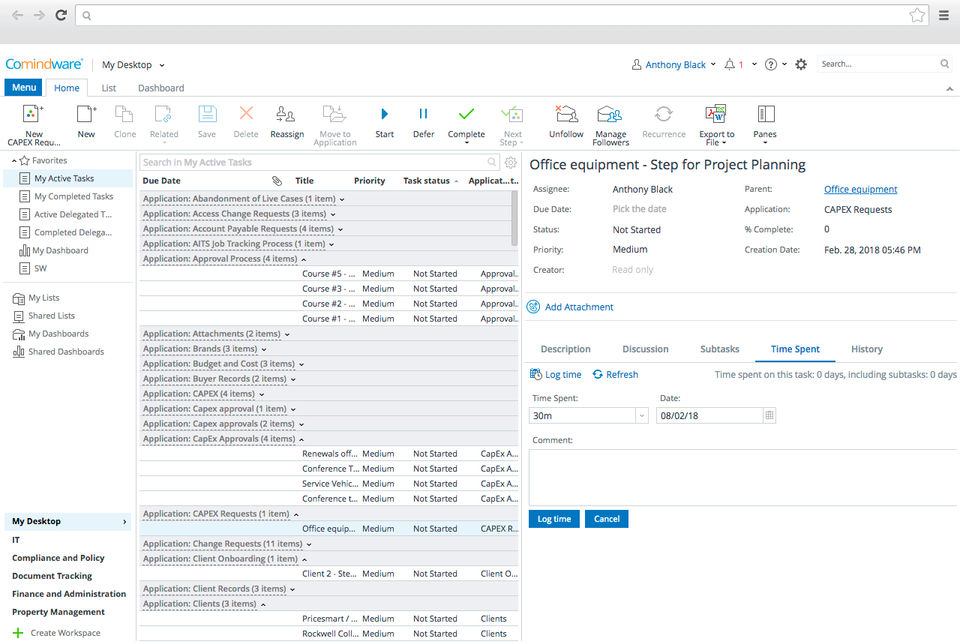Switch to the Discussion tab
960x644 pixels.
(x=645, y=349)
